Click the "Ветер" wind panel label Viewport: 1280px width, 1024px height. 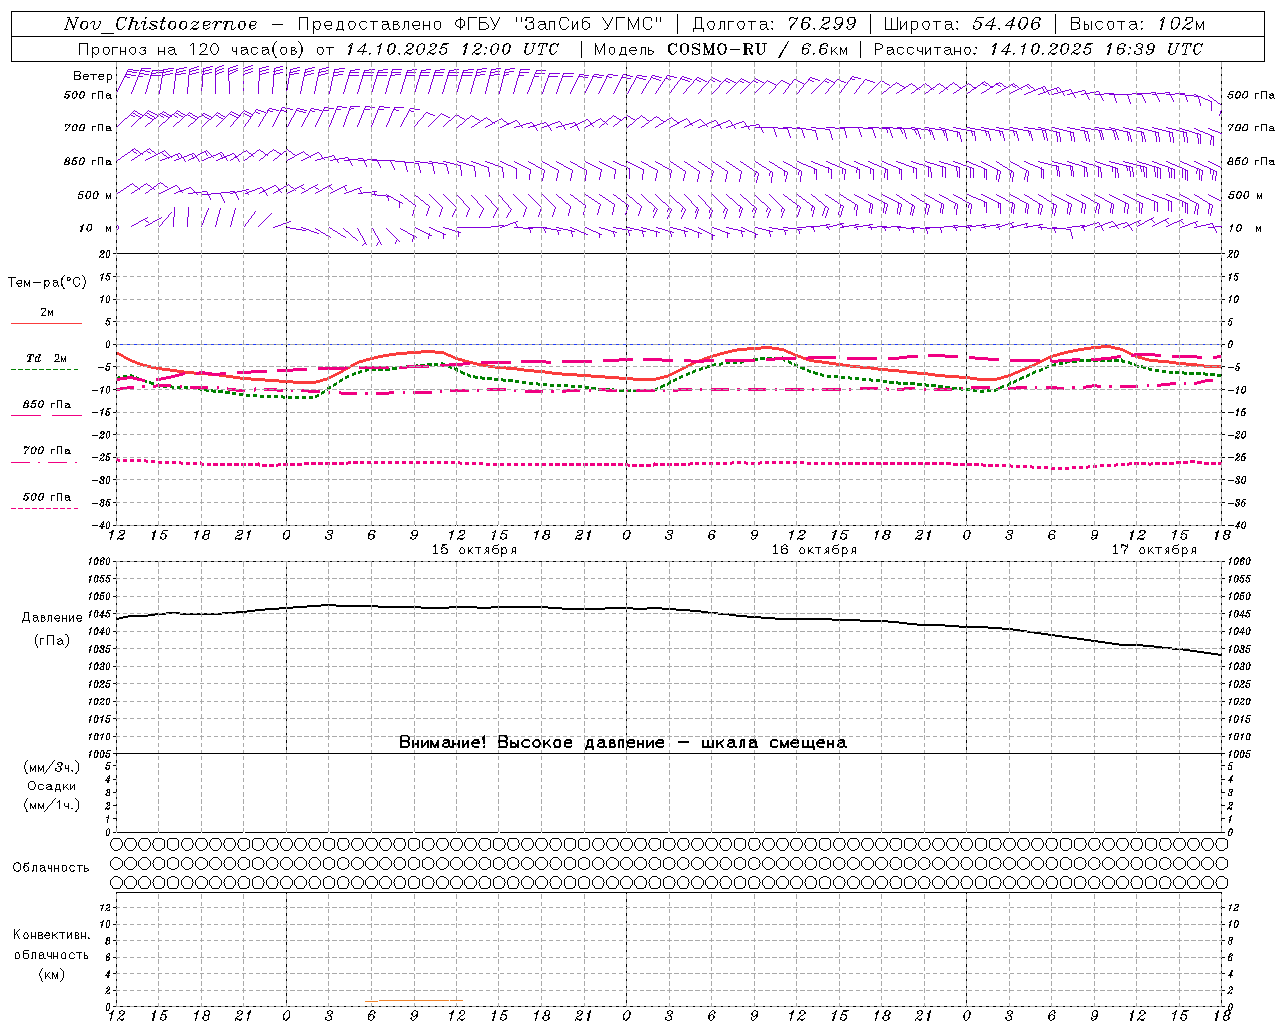pos(92,76)
